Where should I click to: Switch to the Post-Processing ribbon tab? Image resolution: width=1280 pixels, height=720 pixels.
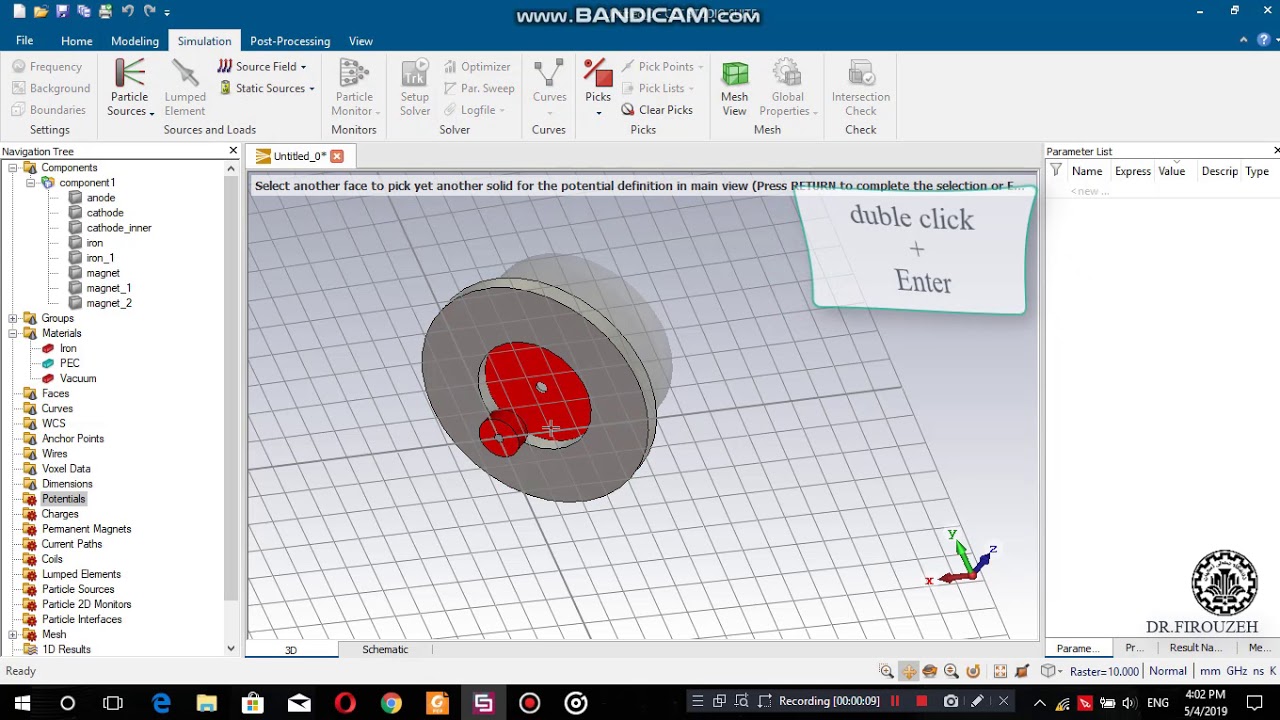click(290, 41)
